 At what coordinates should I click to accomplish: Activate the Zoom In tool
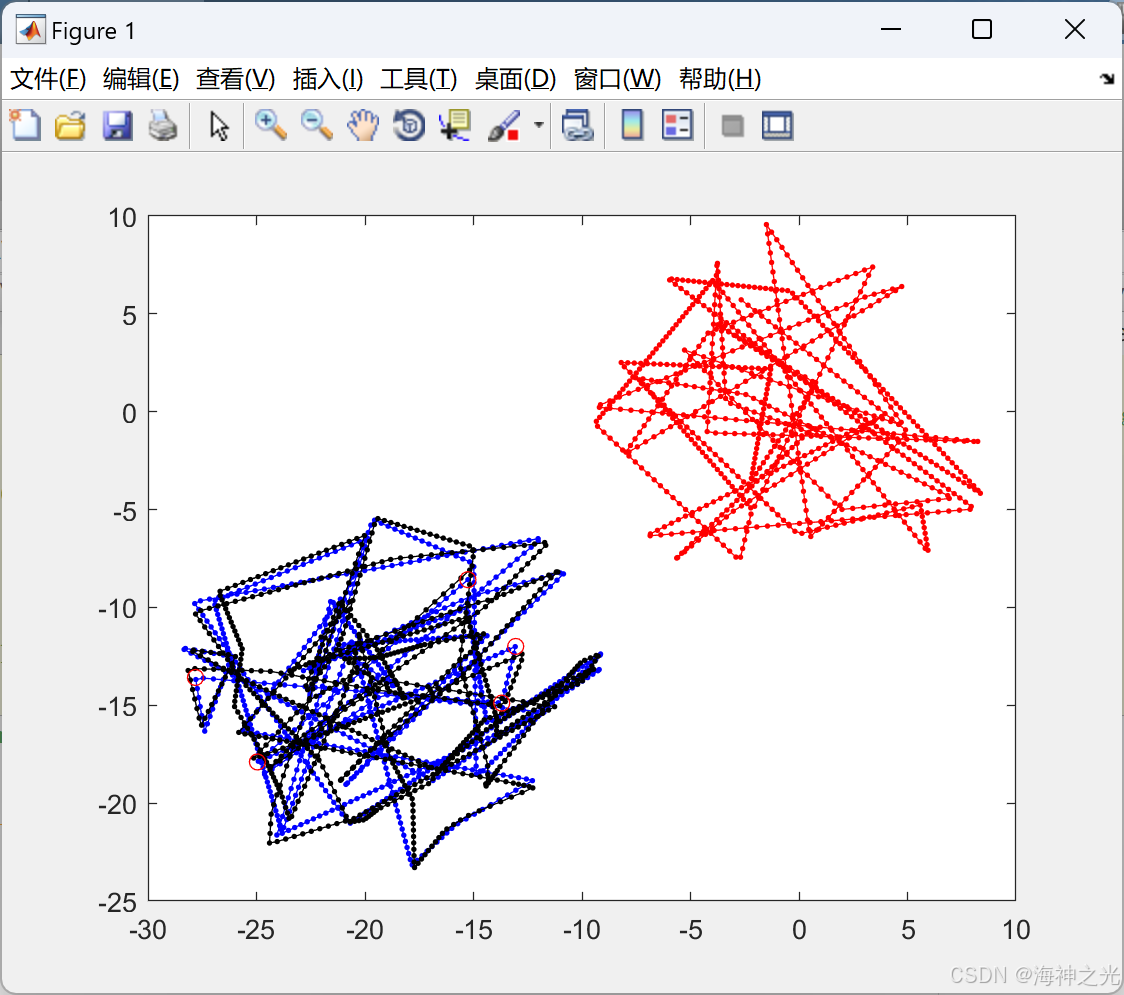(x=271, y=125)
